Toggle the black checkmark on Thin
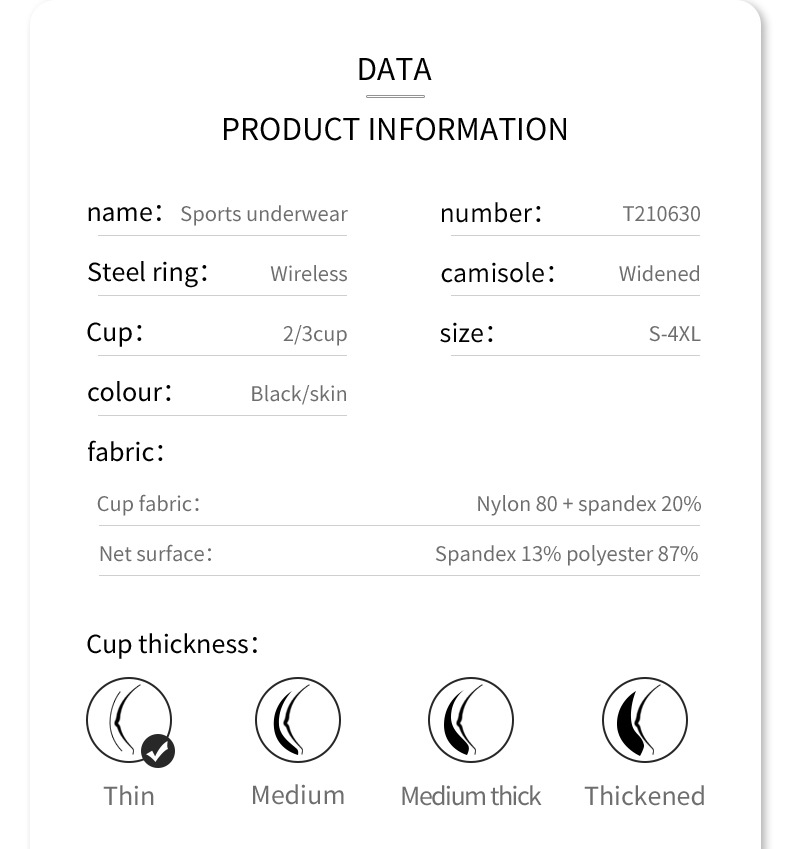Viewport: 790px width, 849px height. tap(158, 750)
